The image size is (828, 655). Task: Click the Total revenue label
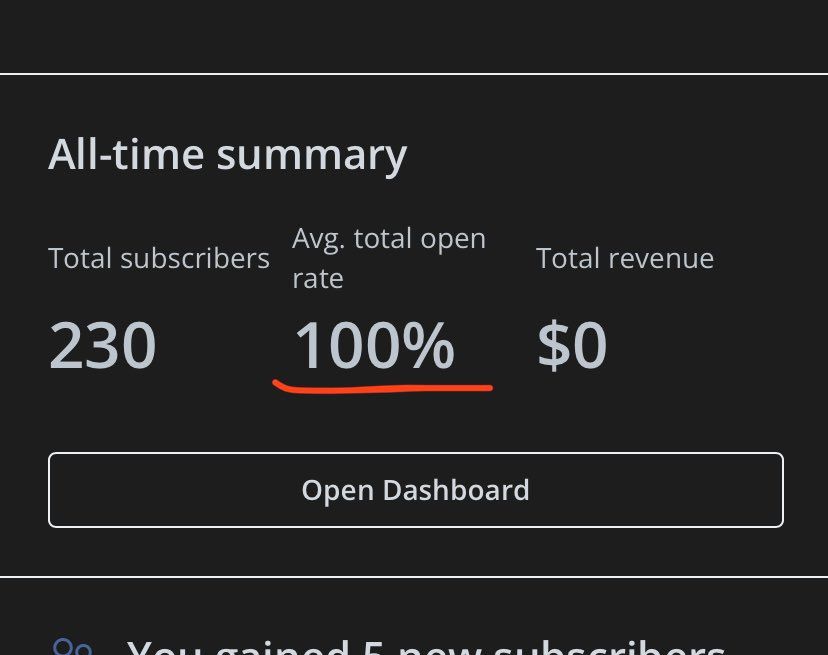(x=625, y=258)
